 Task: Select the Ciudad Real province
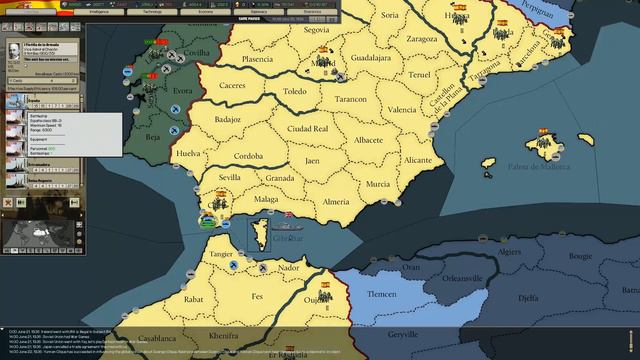308,129
